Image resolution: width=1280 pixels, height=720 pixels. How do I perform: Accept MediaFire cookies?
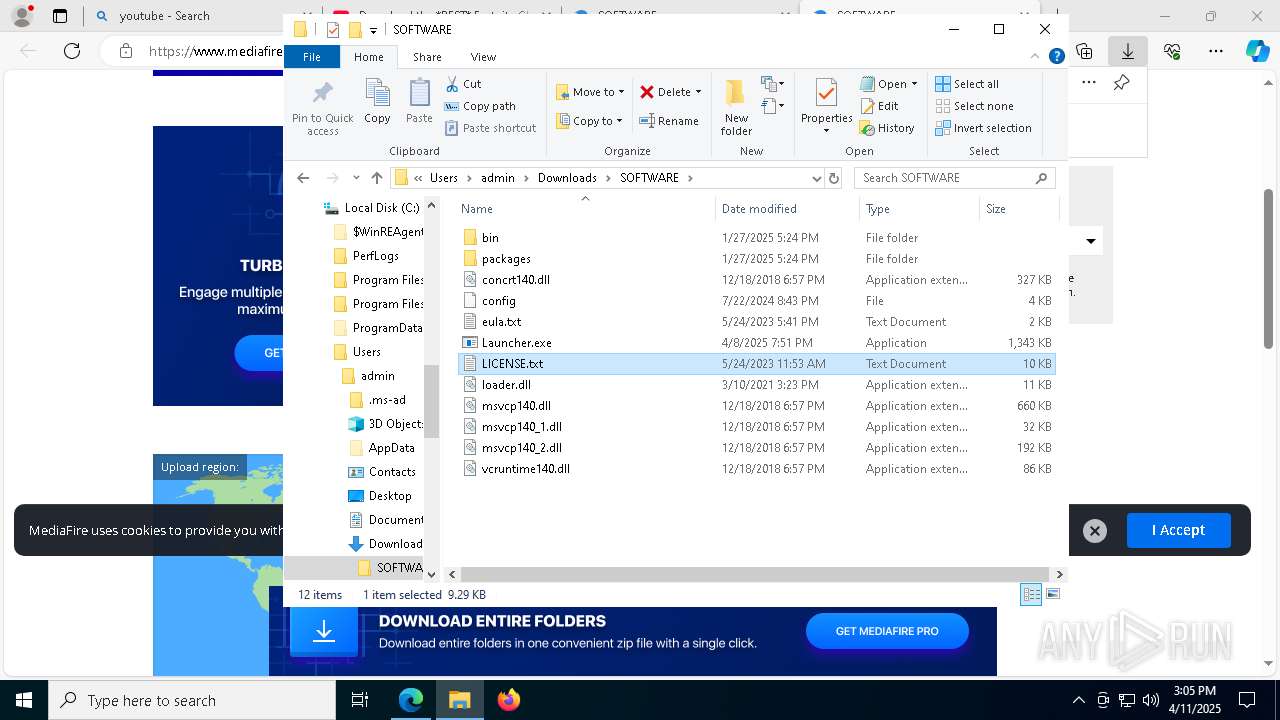[x=1178, y=530]
